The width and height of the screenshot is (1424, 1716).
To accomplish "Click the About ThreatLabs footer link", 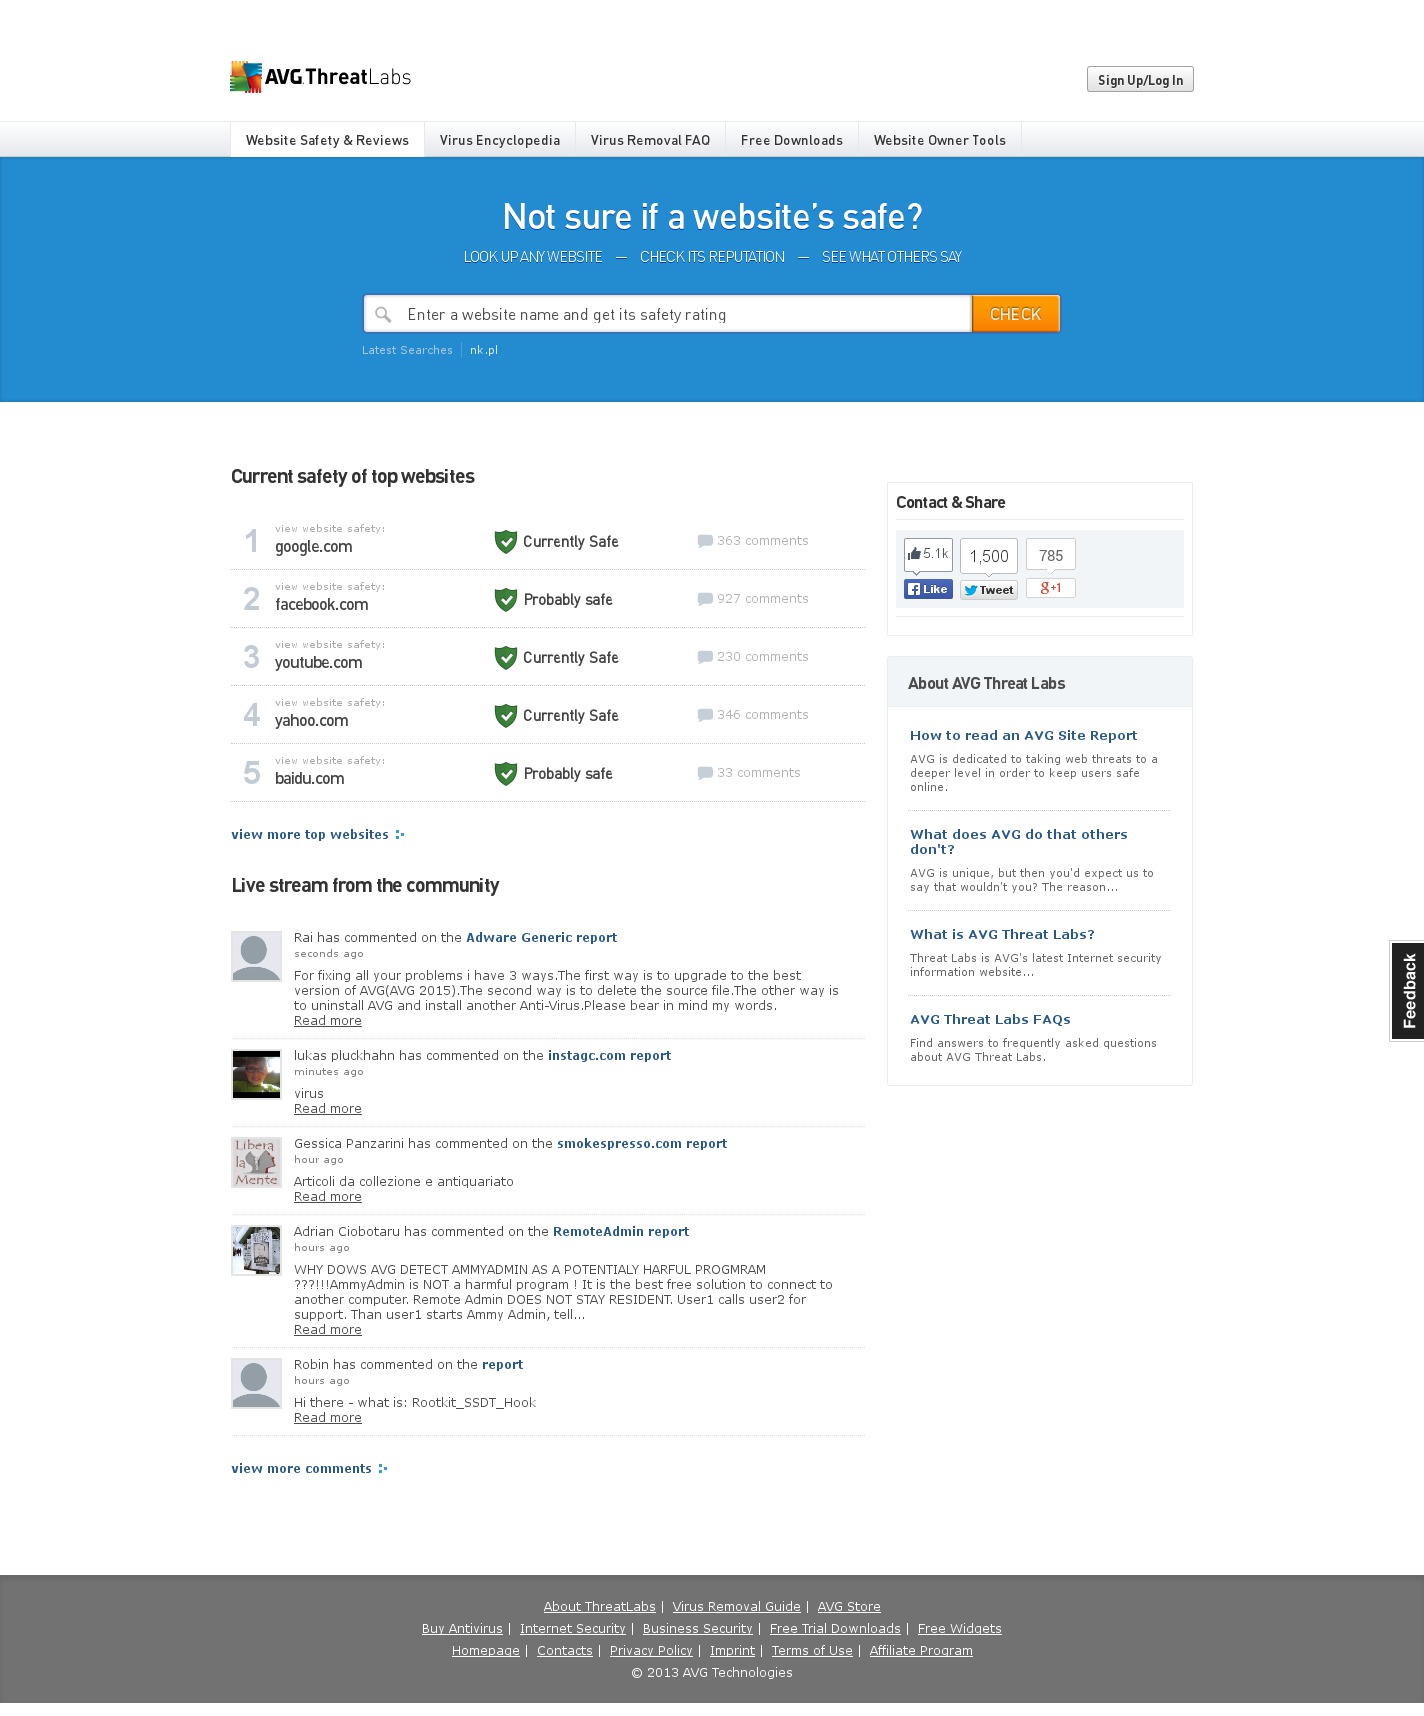I will pos(600,1607).
